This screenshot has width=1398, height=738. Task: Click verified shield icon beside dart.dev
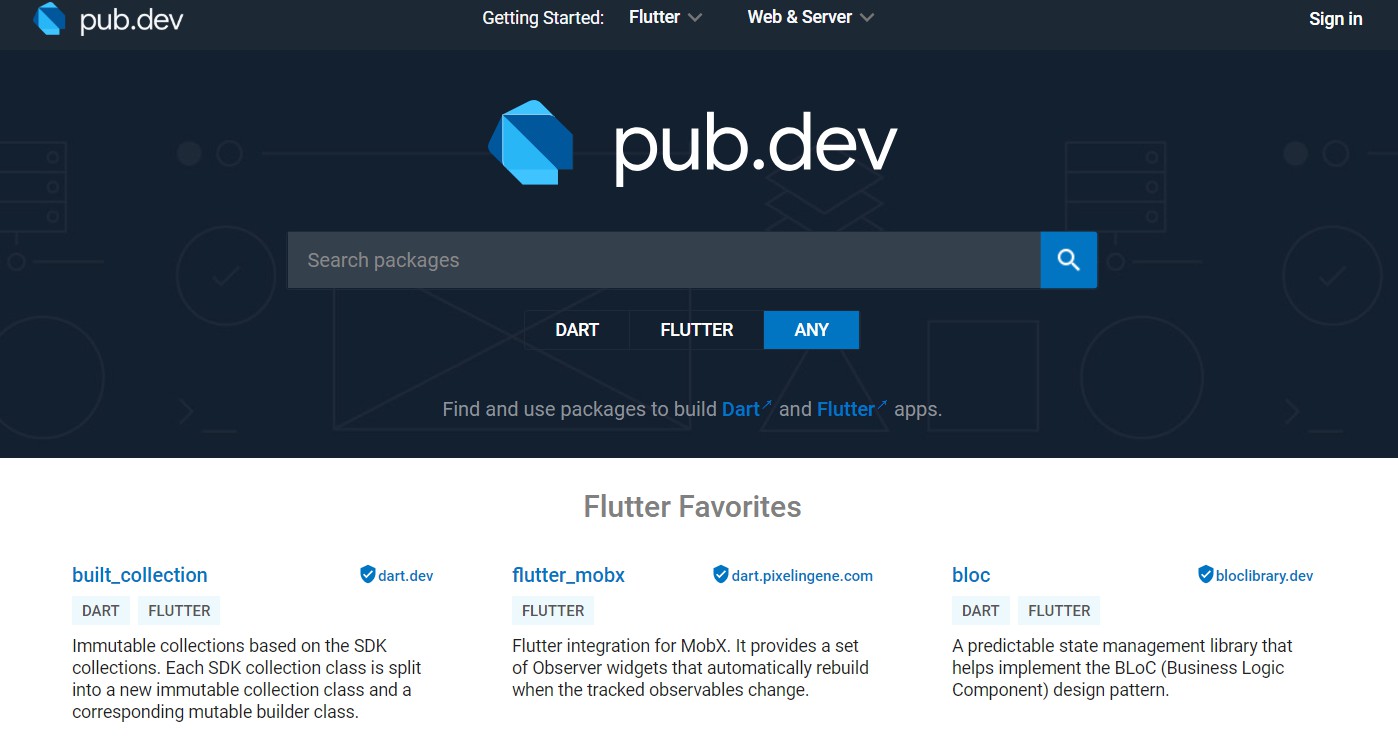(x=367, y=575)
